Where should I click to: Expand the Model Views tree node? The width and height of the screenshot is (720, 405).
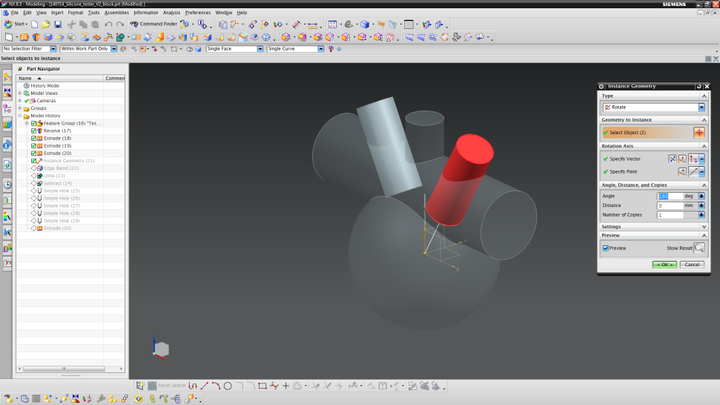click(20, 93)
